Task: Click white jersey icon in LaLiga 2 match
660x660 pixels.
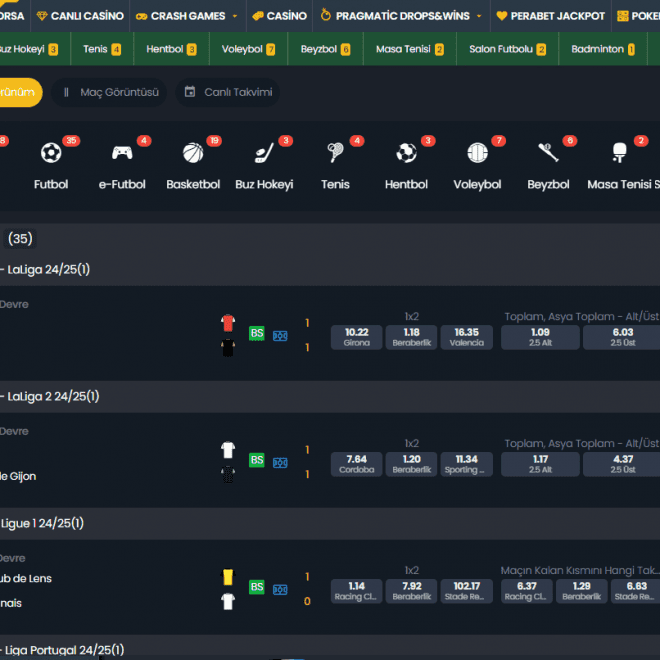Action: [x=228, y=450]
